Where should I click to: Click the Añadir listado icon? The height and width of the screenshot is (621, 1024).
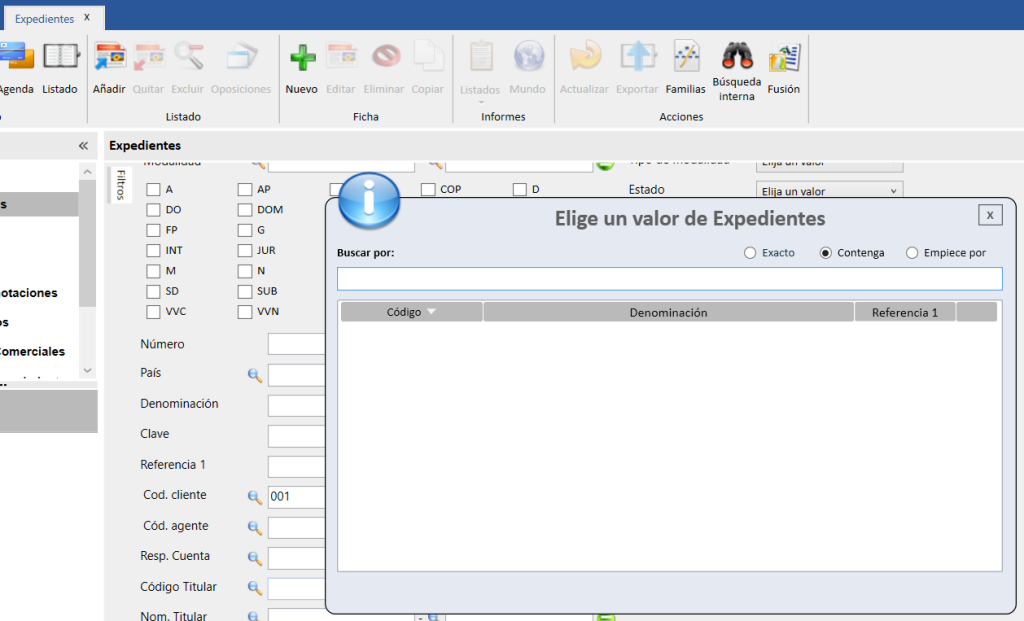coord(109,59)
